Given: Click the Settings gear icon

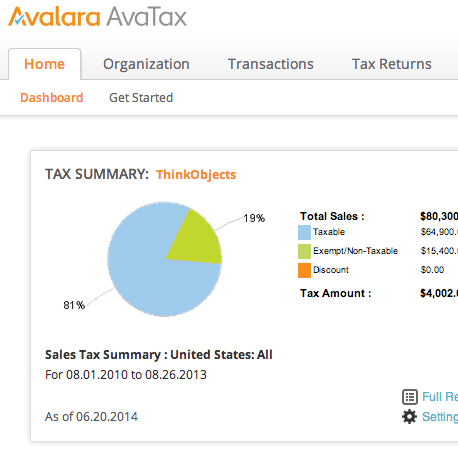Looking at the screenshot, I should coord(409,417).
